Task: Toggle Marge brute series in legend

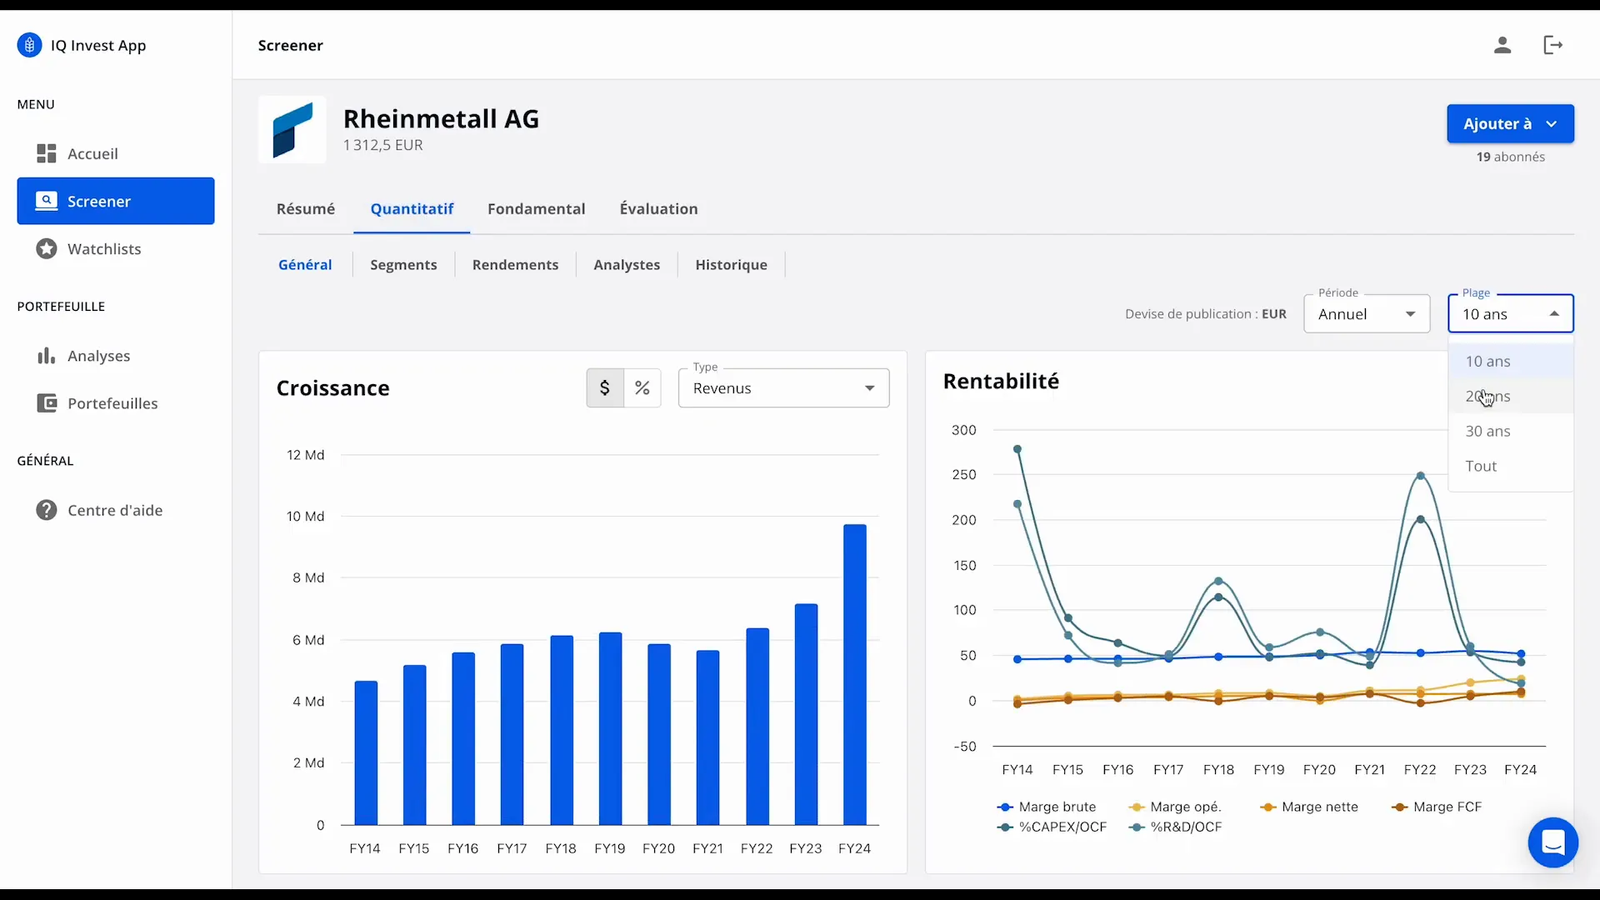Action: coord(1046,807)
